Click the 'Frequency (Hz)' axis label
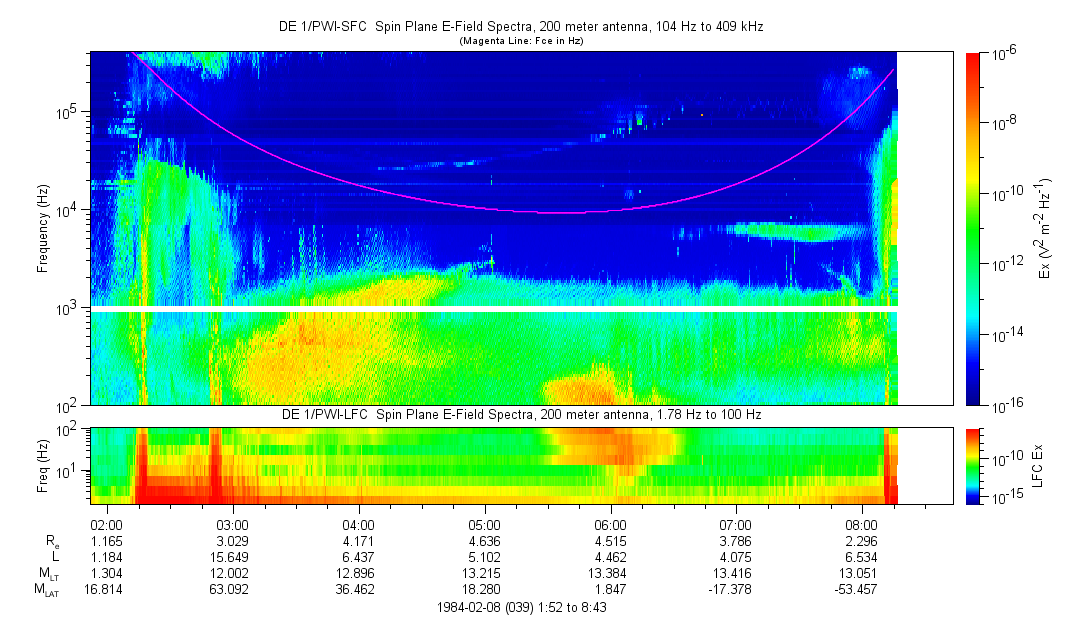This screenshot has height=620, width=1083. point(43,229)
